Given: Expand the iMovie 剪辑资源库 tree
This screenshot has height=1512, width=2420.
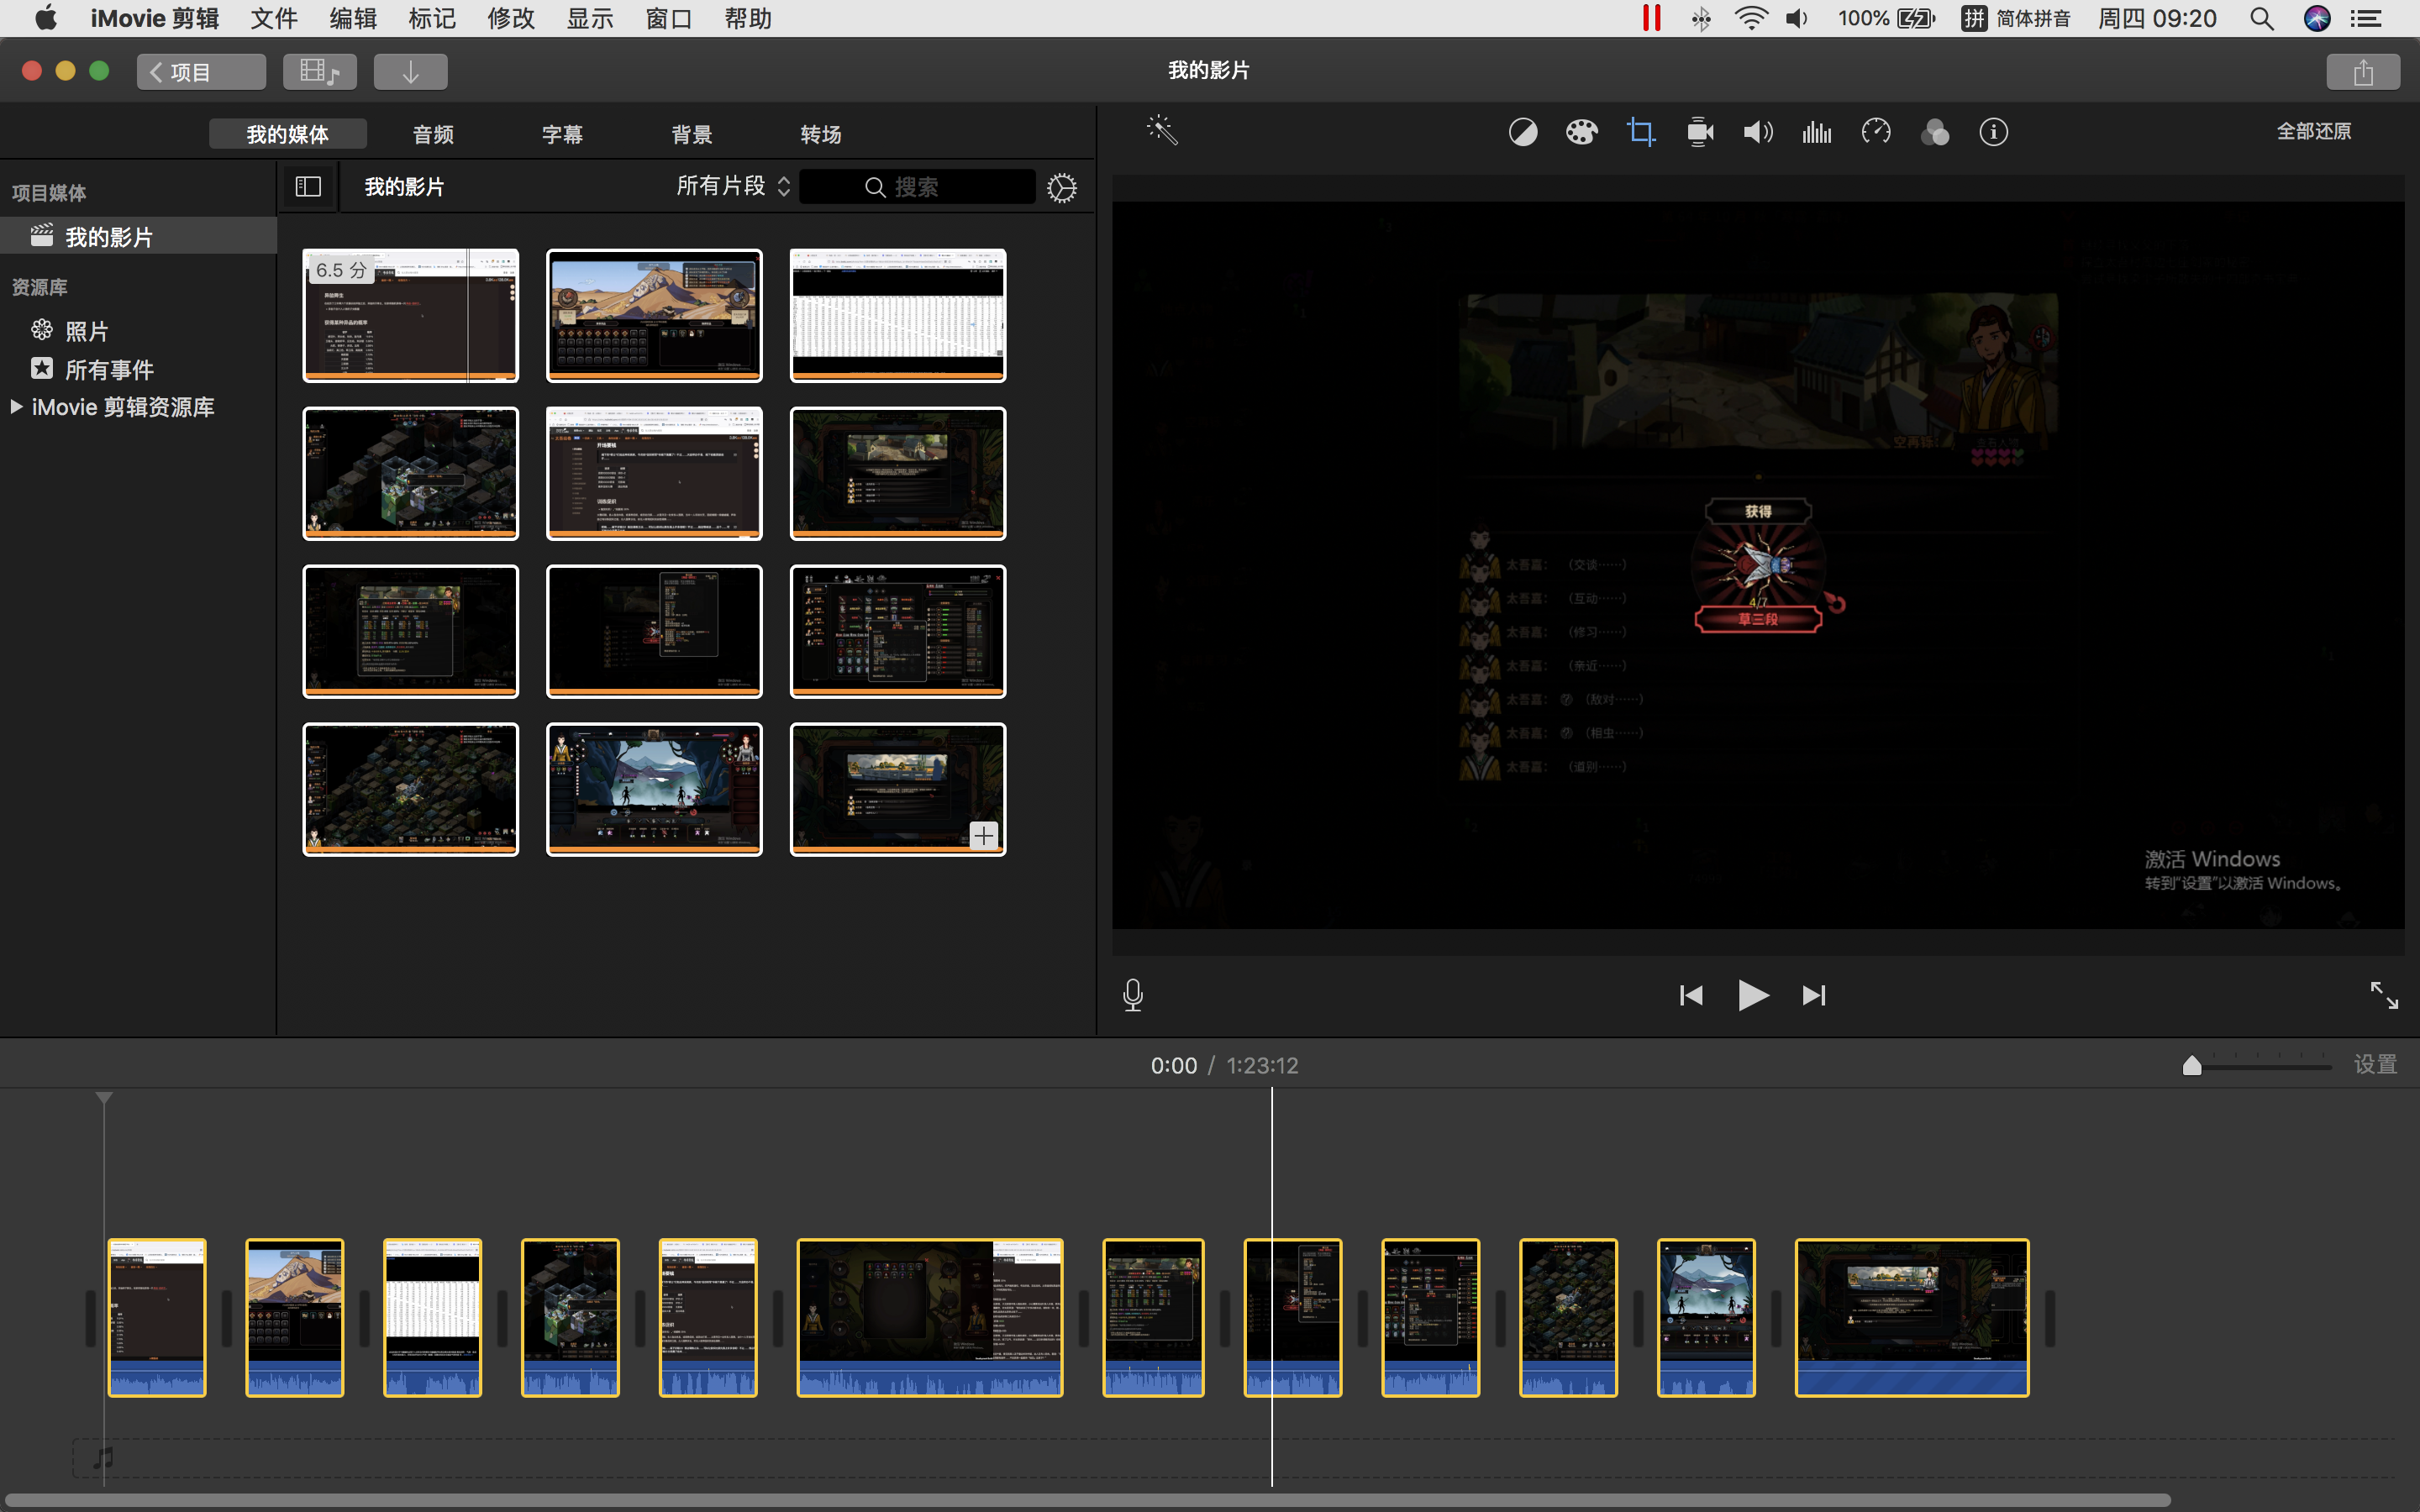Looking at the screenshot, I should [16, 407].
